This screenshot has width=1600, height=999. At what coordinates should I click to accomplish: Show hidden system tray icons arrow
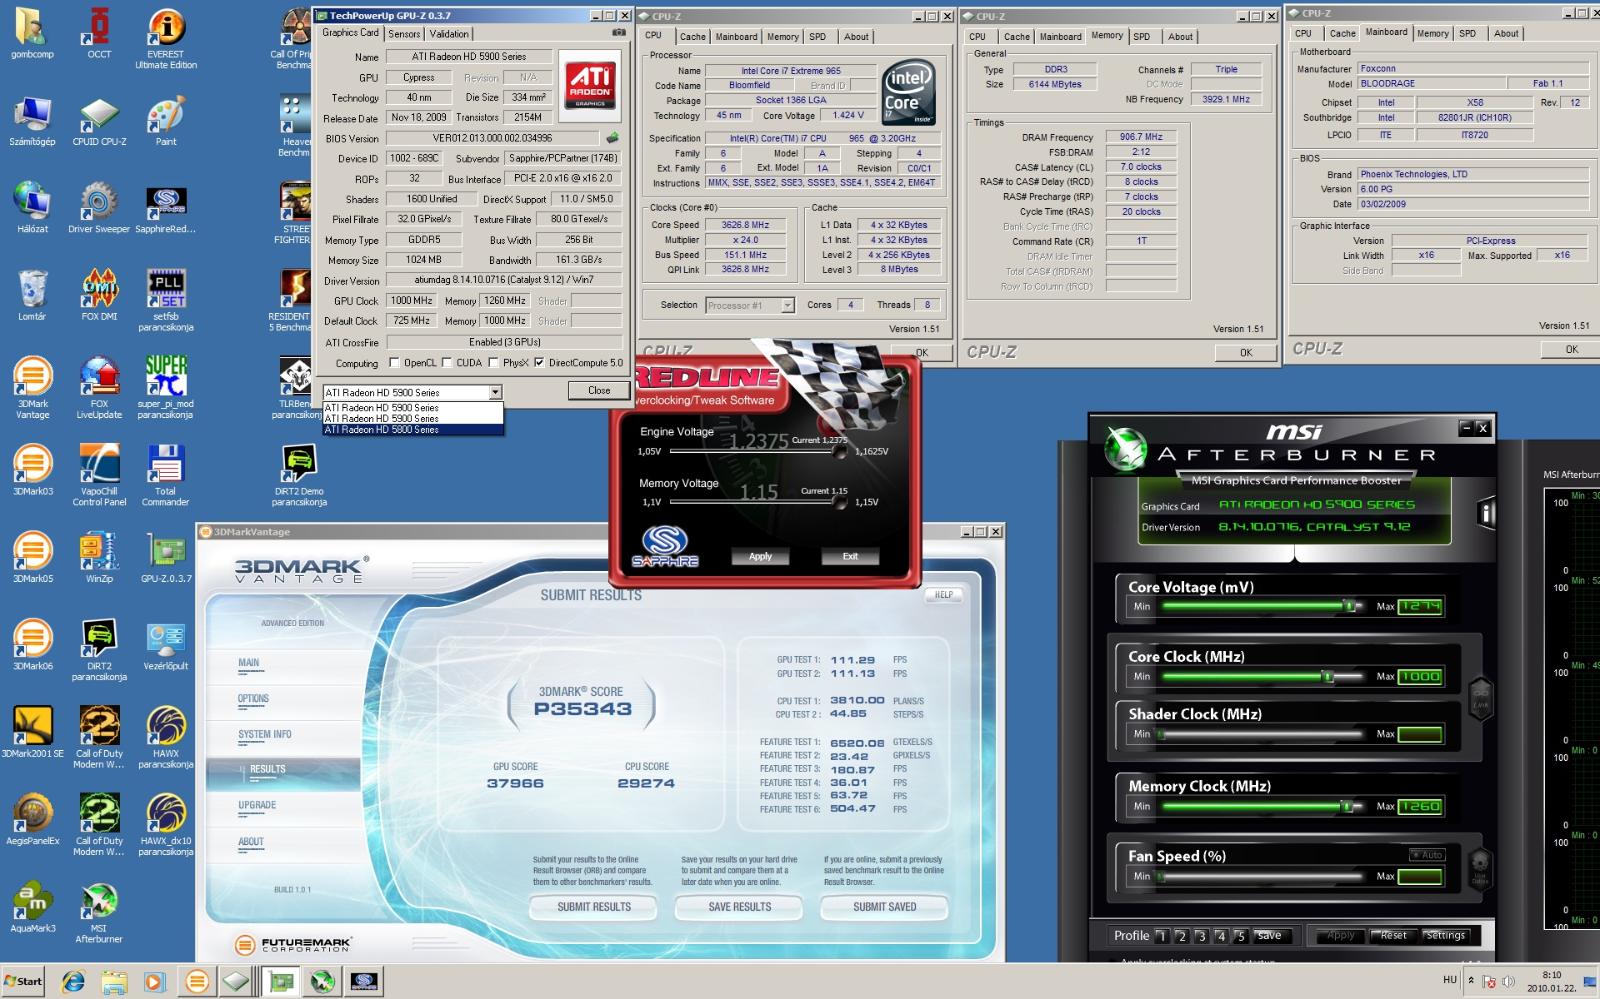click(x=1471, y=981)
